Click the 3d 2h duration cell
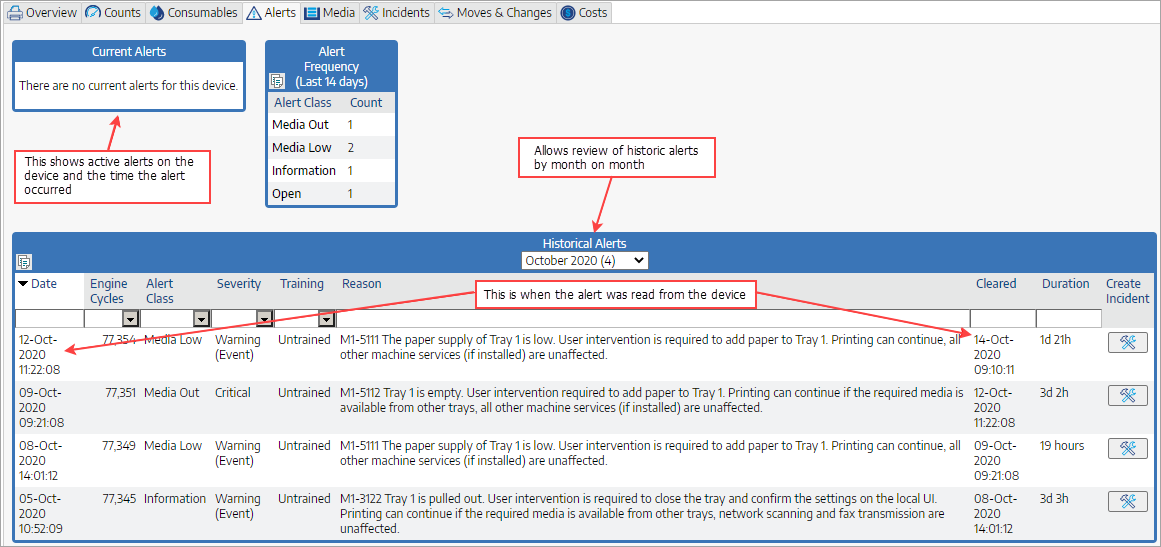Image resolution: width=1161 pixels, height=547 pixels. click(1054, 392)
